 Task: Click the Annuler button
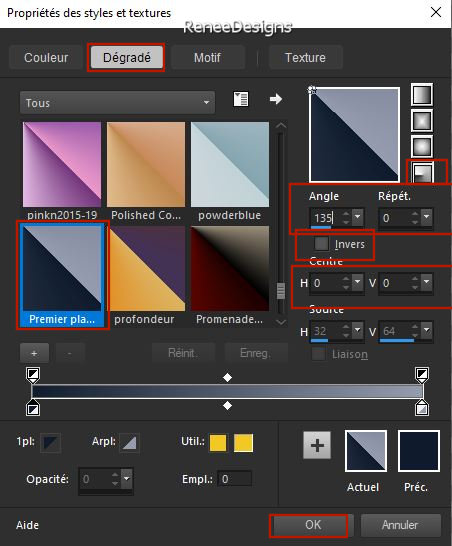[x=400, y=525]
